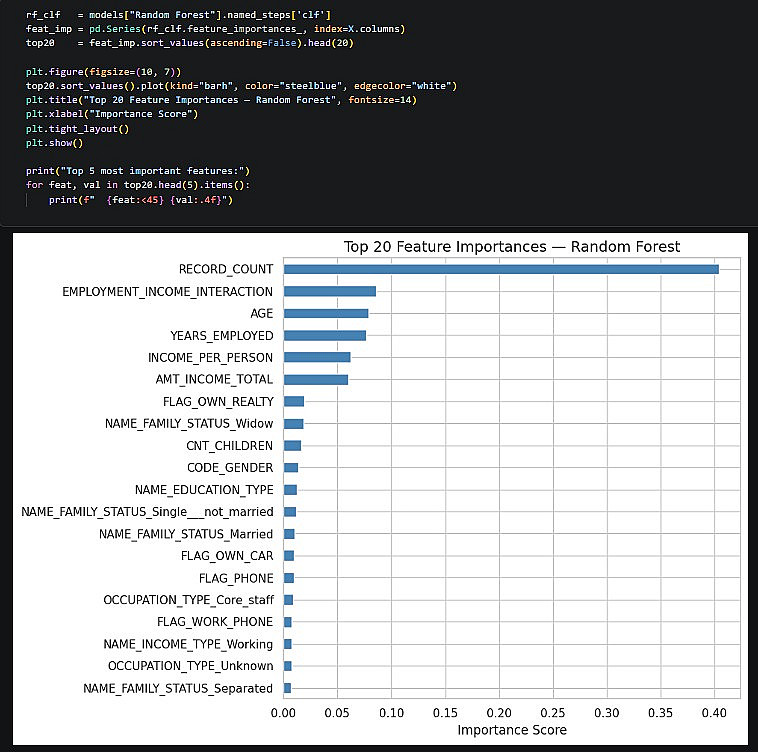The height and width of the screenshot is (752, 758).
Task: Click the NAME_FAMILY_STATUS_Widow axis label
Action: pos(189,424)
